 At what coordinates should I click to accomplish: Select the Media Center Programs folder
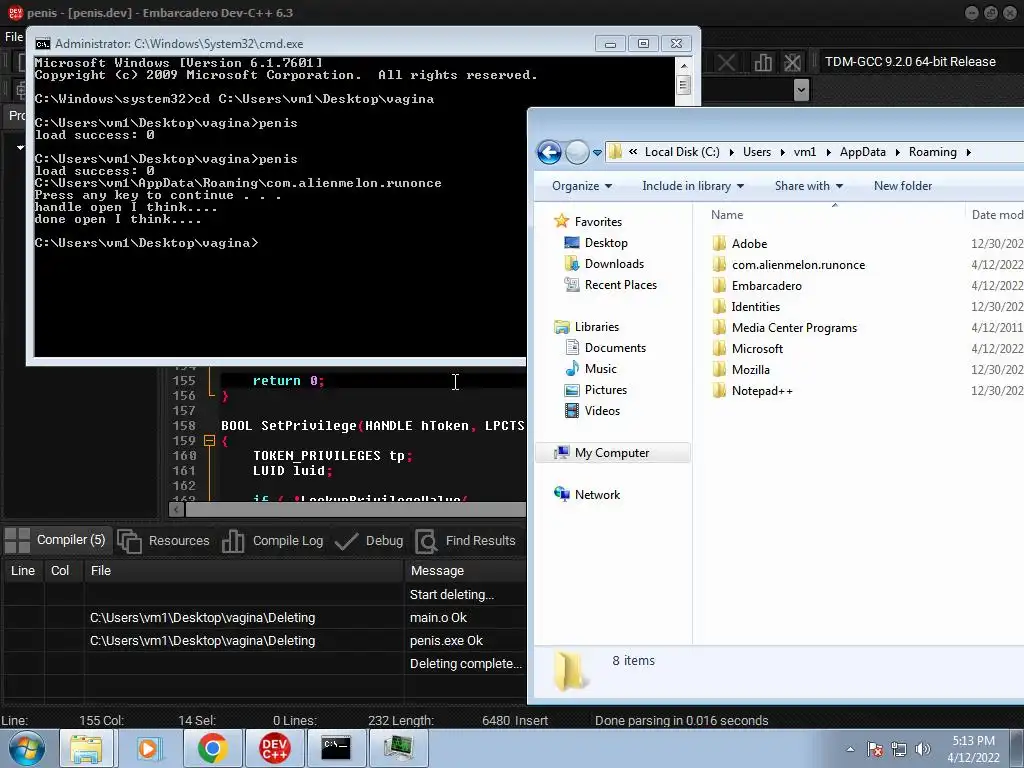pos(794,328)
